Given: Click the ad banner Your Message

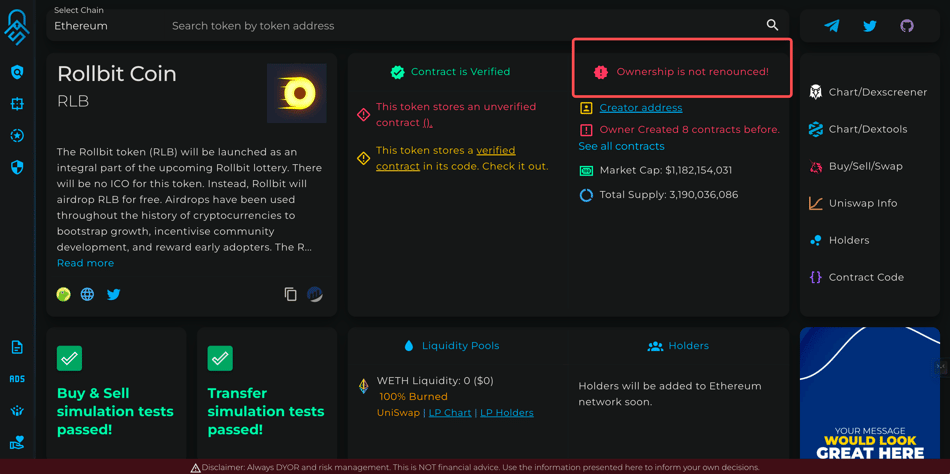Looking at the screenshot, I should (869, 393).
